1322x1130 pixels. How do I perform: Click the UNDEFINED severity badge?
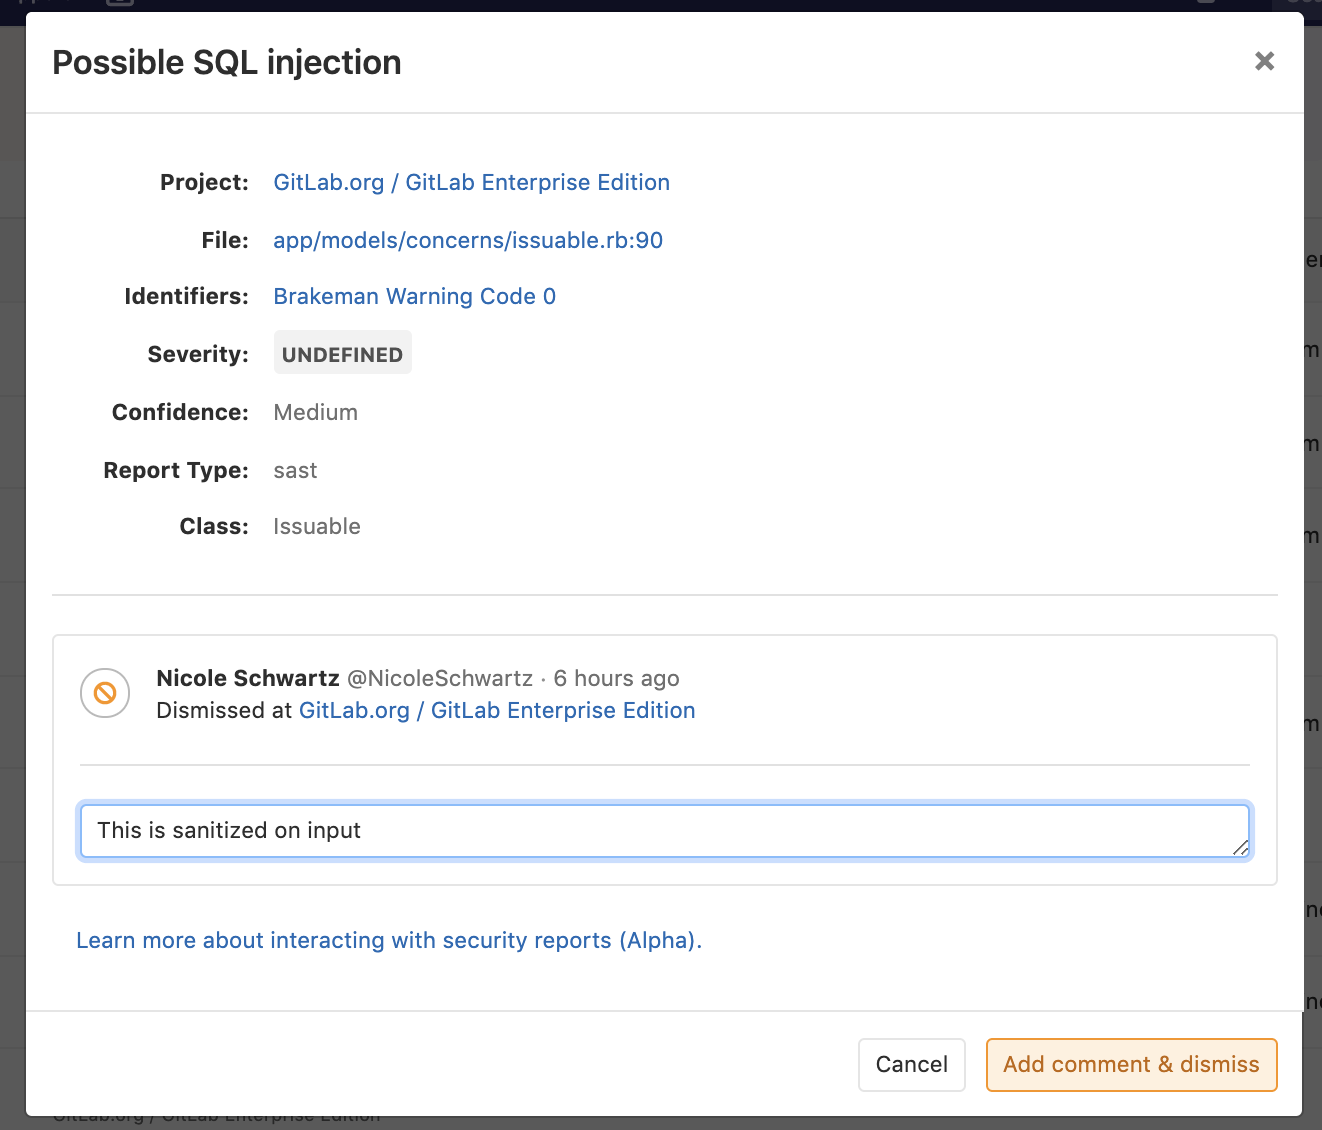[342, 352]
